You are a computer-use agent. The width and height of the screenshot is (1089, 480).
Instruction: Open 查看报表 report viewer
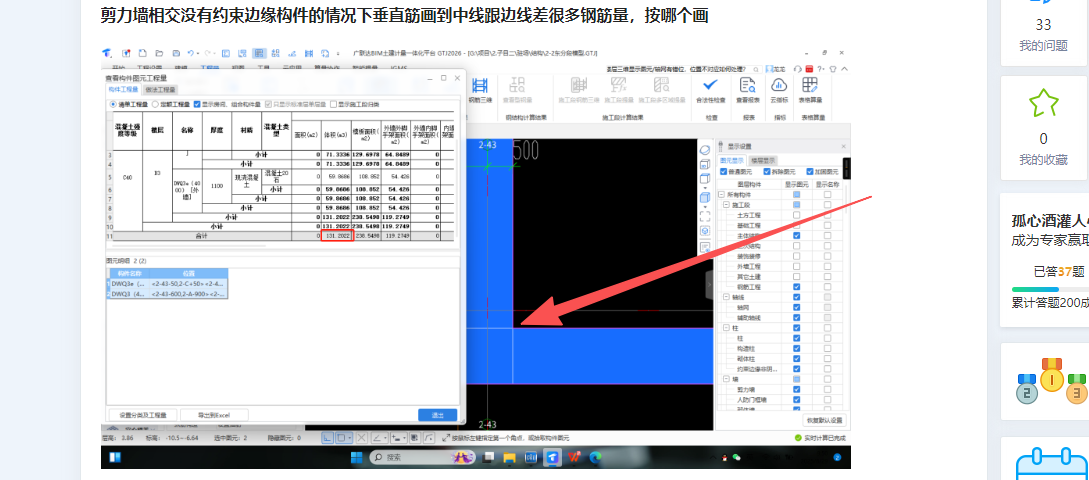[x=747, y=90]
